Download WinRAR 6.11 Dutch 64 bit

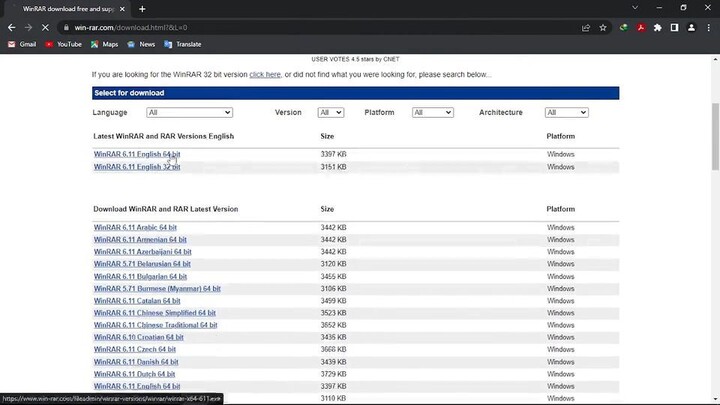[134, 374]
